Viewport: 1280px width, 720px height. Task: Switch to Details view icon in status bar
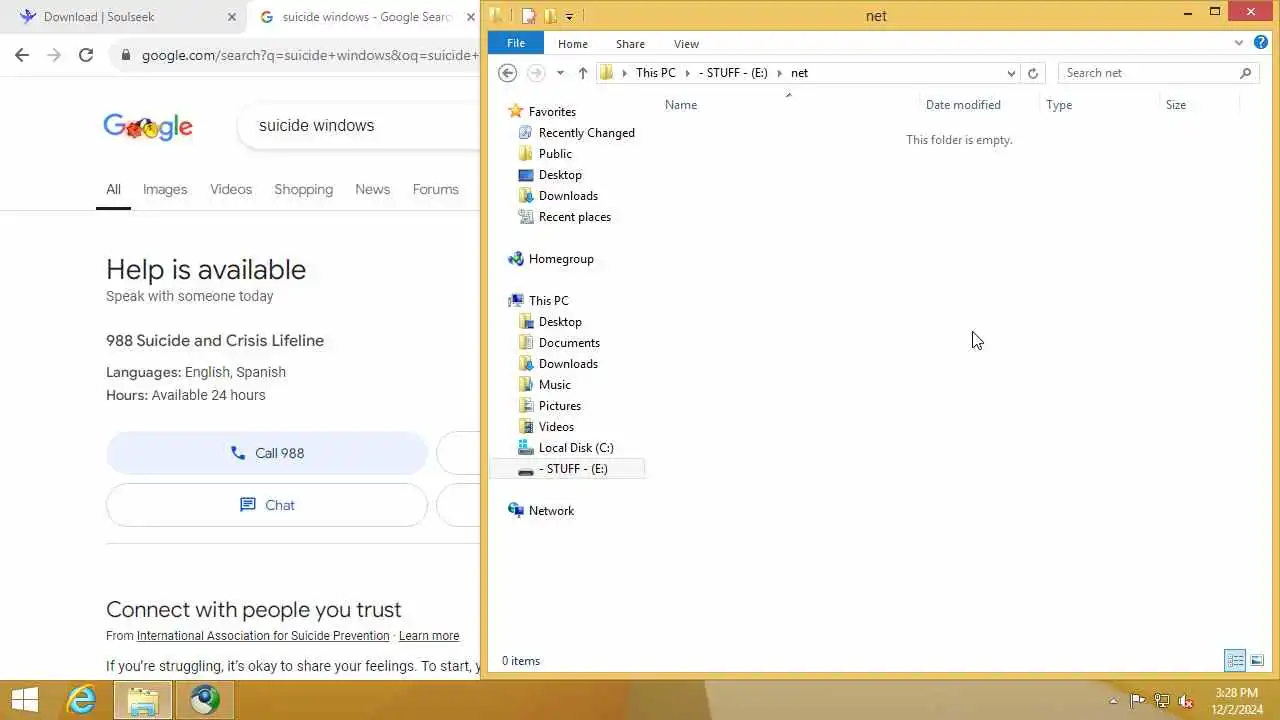click(1235, 661)
